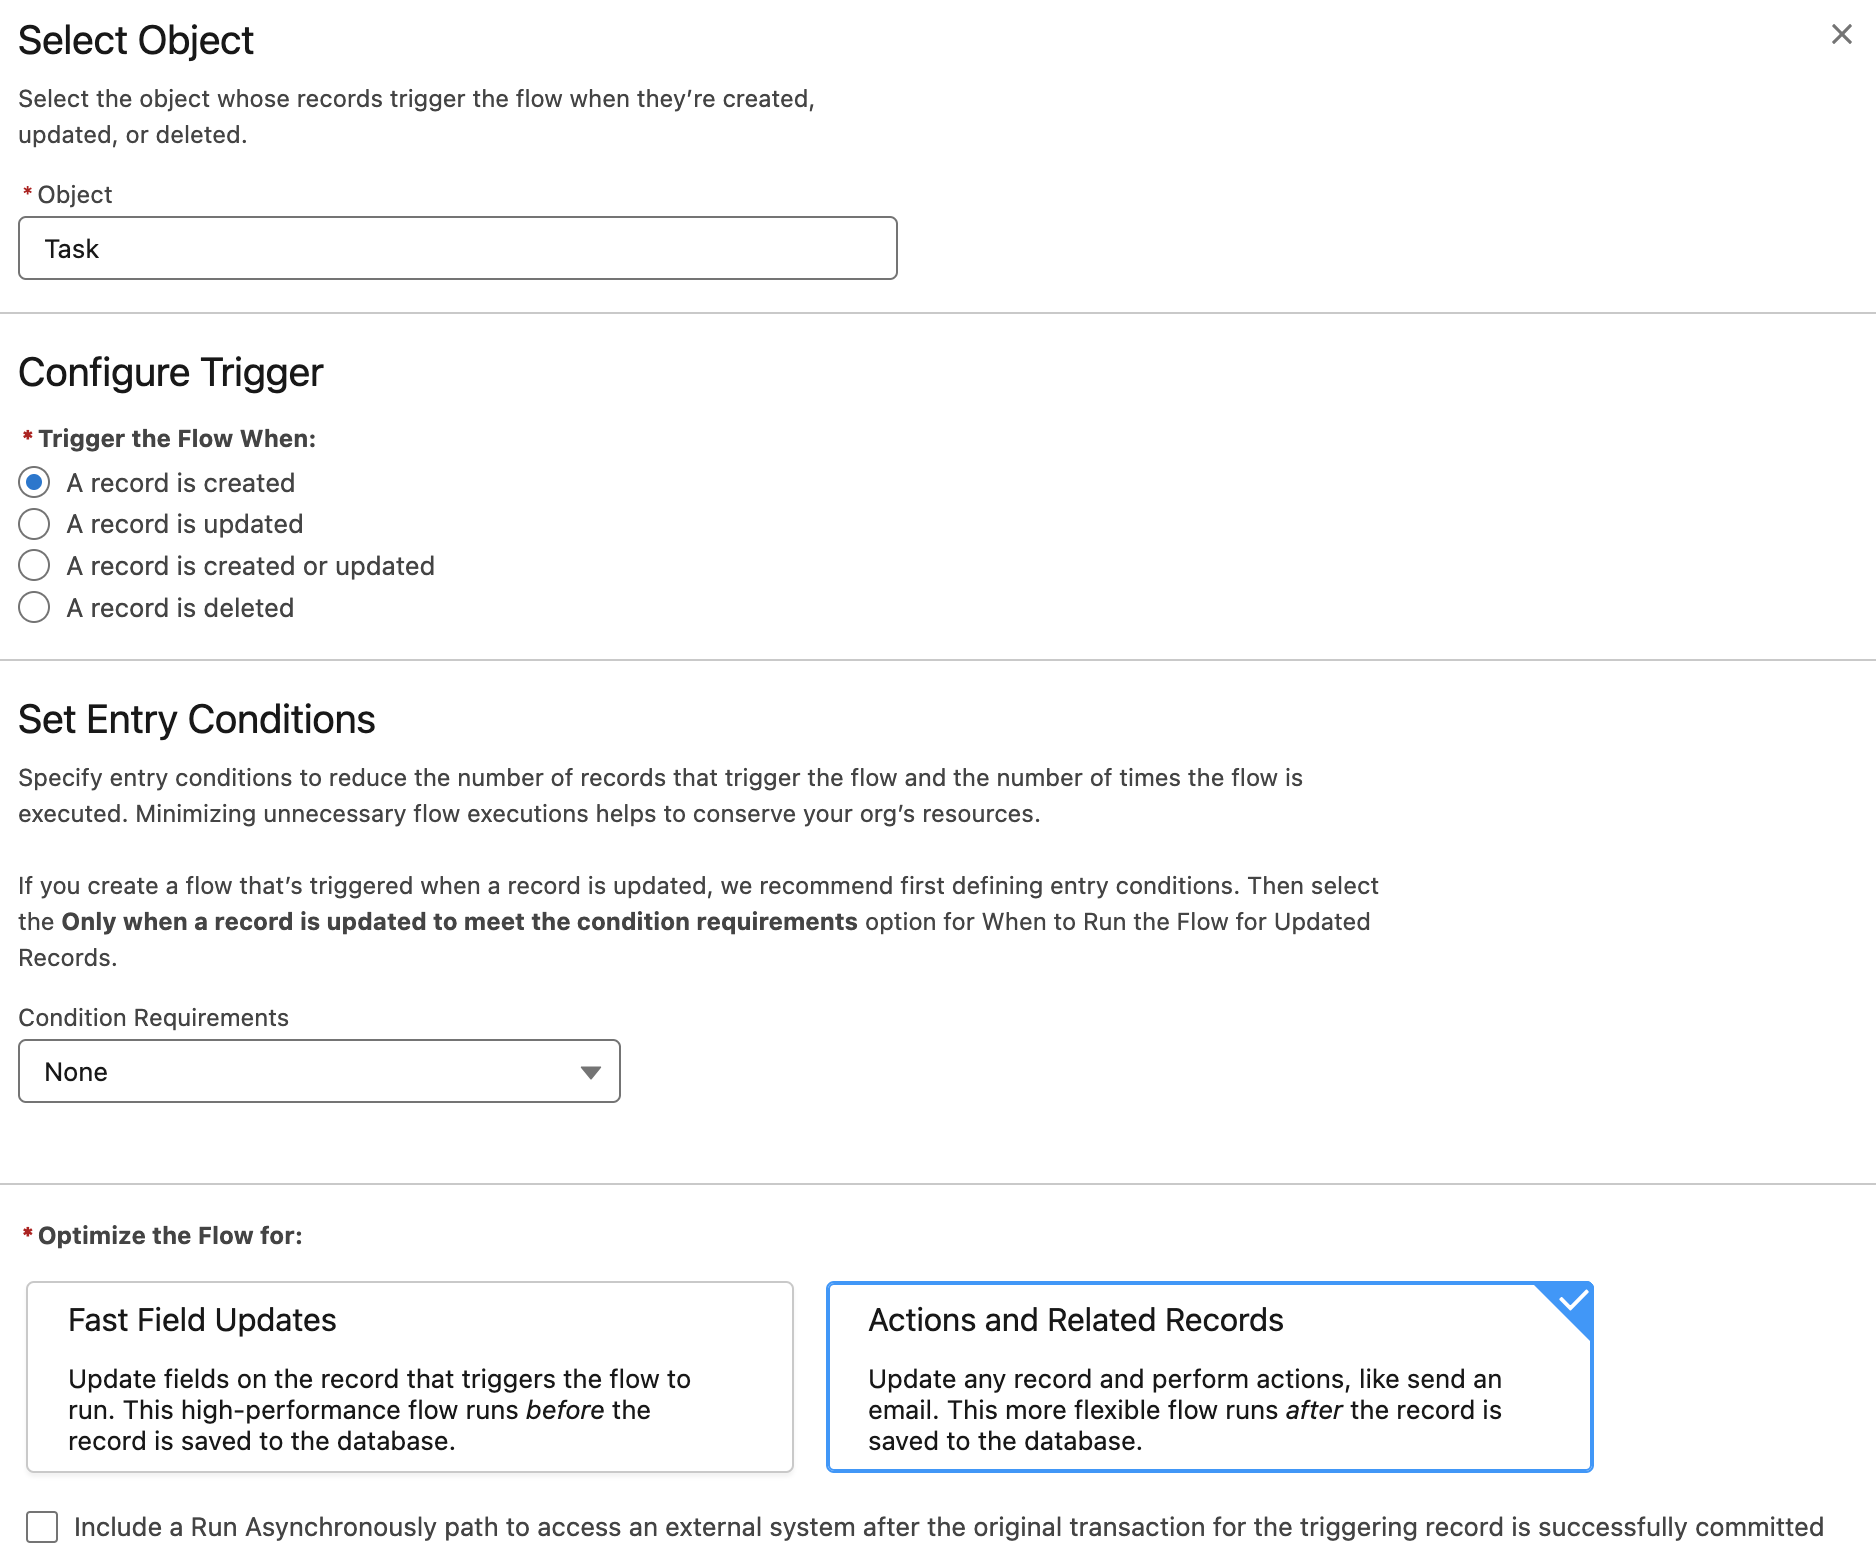The height and width of the screenshot is (1568, 1876).
Task: Select "A record is created" radio button
Action: 34,482
